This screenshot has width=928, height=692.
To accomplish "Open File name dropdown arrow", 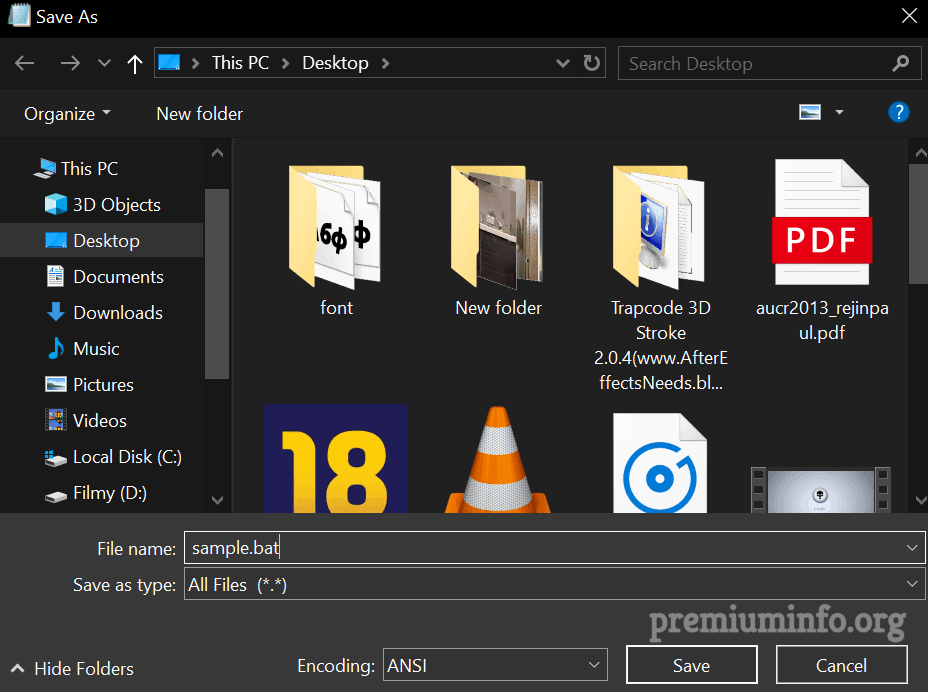I will click(x=912, y=548).
